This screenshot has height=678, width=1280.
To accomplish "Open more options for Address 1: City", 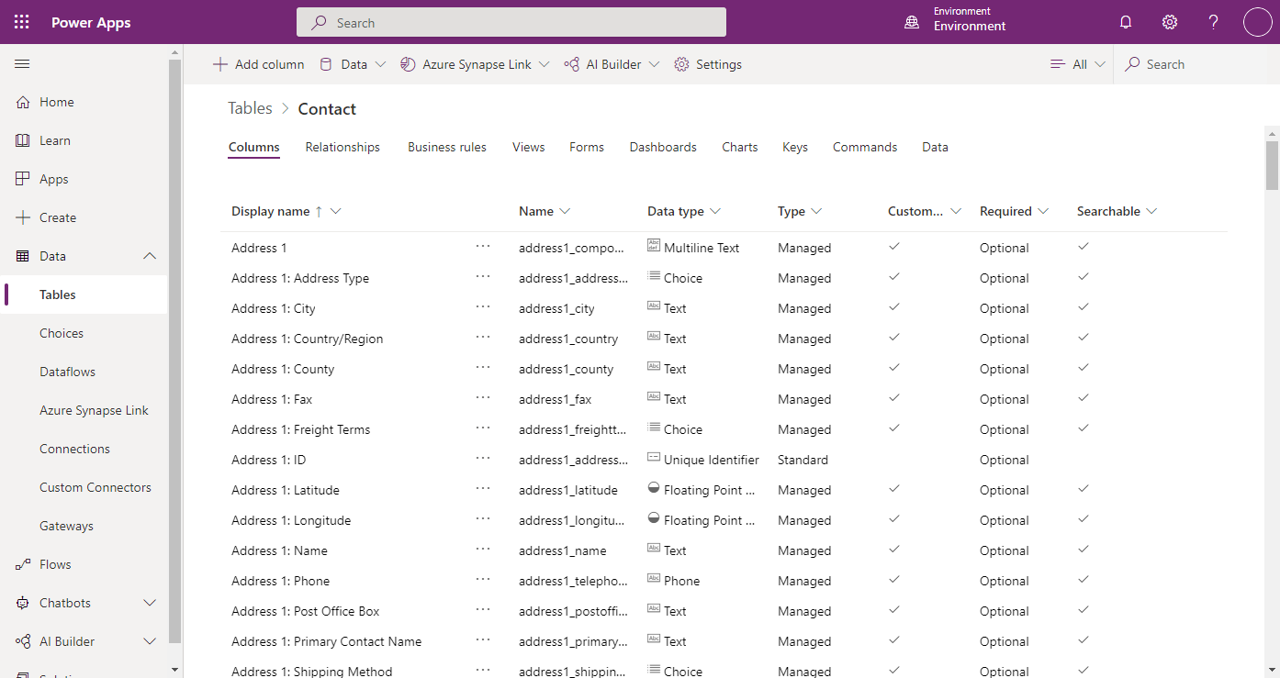I will click(x=483, y=307).
